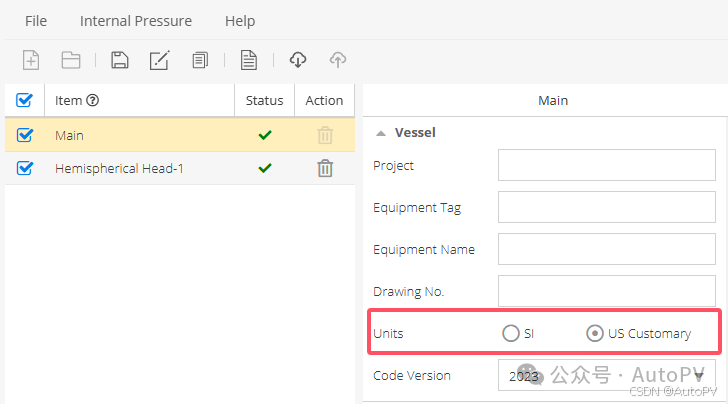
Task: Collapse the Vessel section
Action: tap(381, 132)
